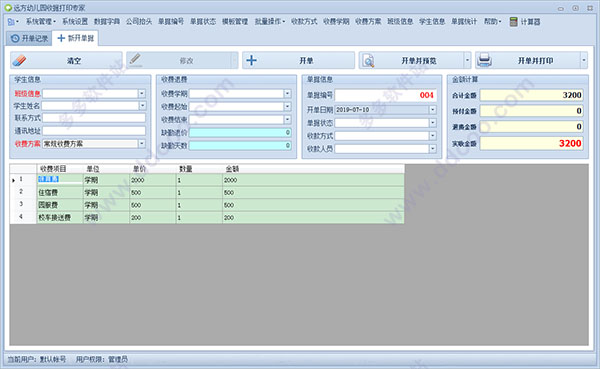
Task: Click the 开单并预览 preview button
Action: pyautogui.click(x=411, y=60)
